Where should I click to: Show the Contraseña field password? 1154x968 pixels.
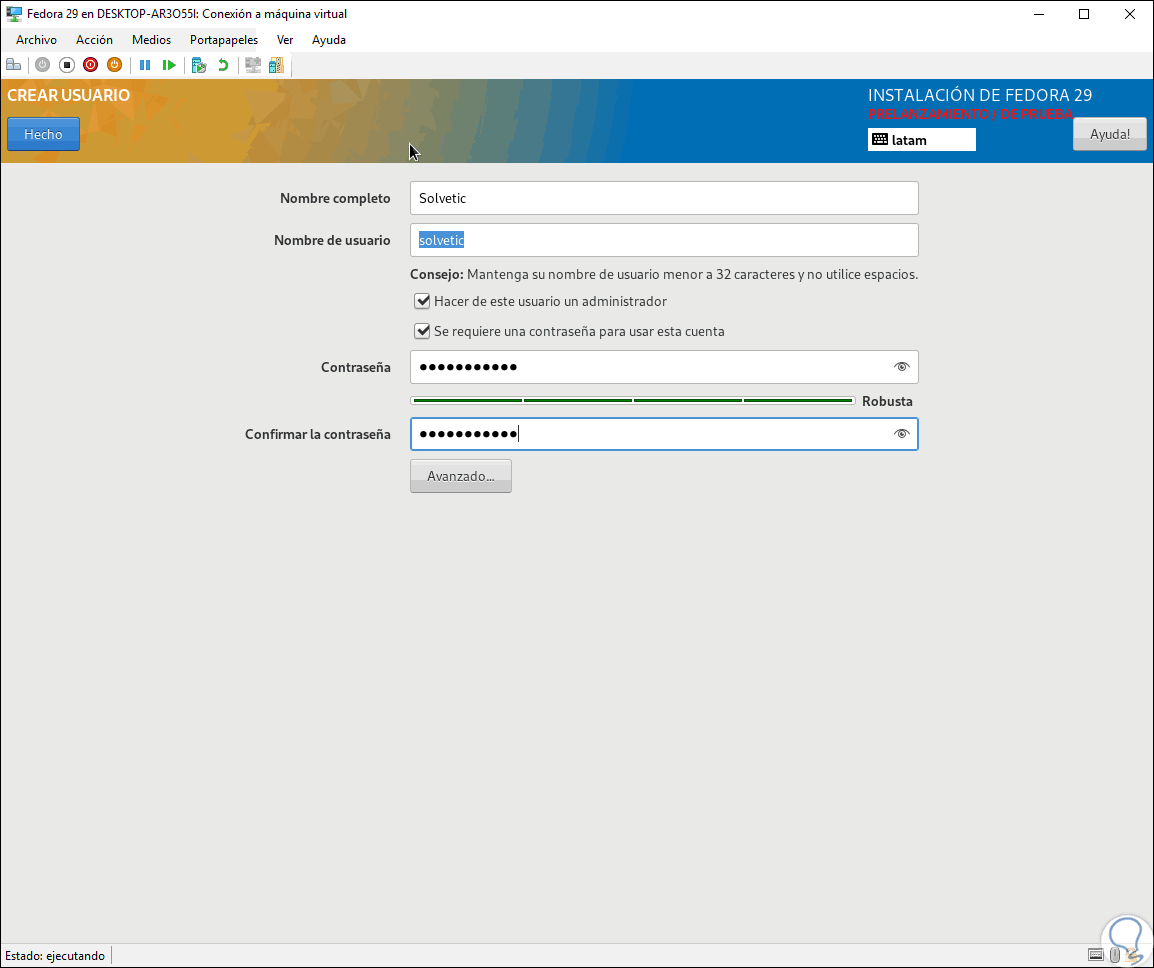point(902,367)
